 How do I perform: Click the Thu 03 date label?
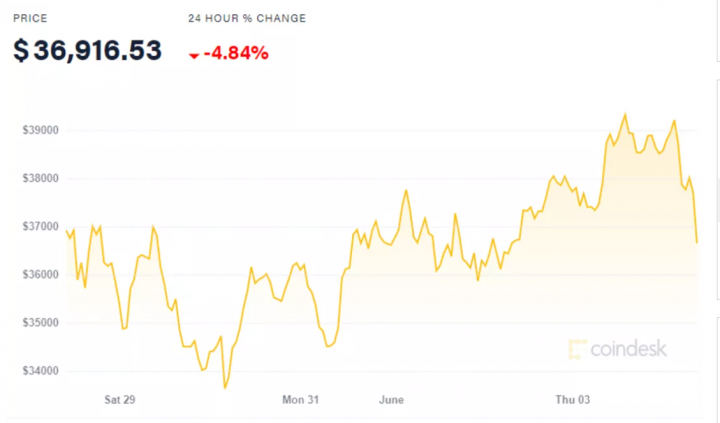pyautogui.click(x=574, y=400)
